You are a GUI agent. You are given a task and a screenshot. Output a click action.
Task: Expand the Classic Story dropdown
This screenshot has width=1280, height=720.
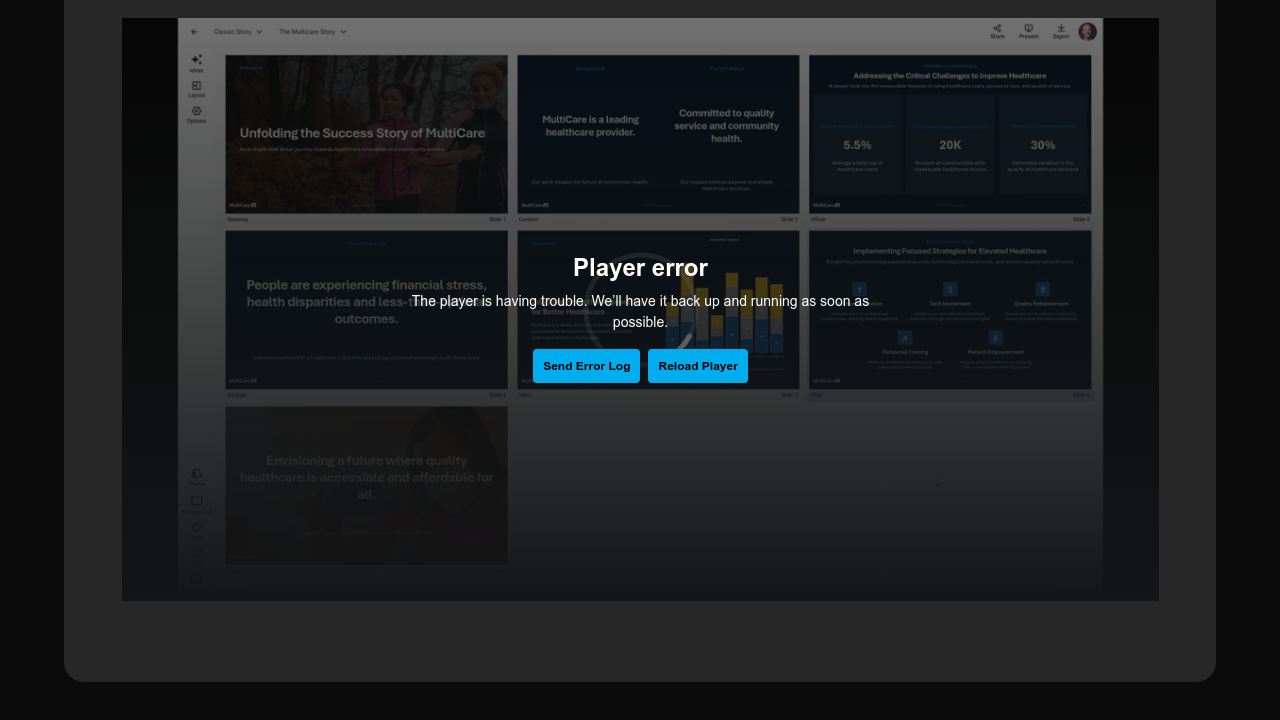pyautogui.click(x=238, y=32)
